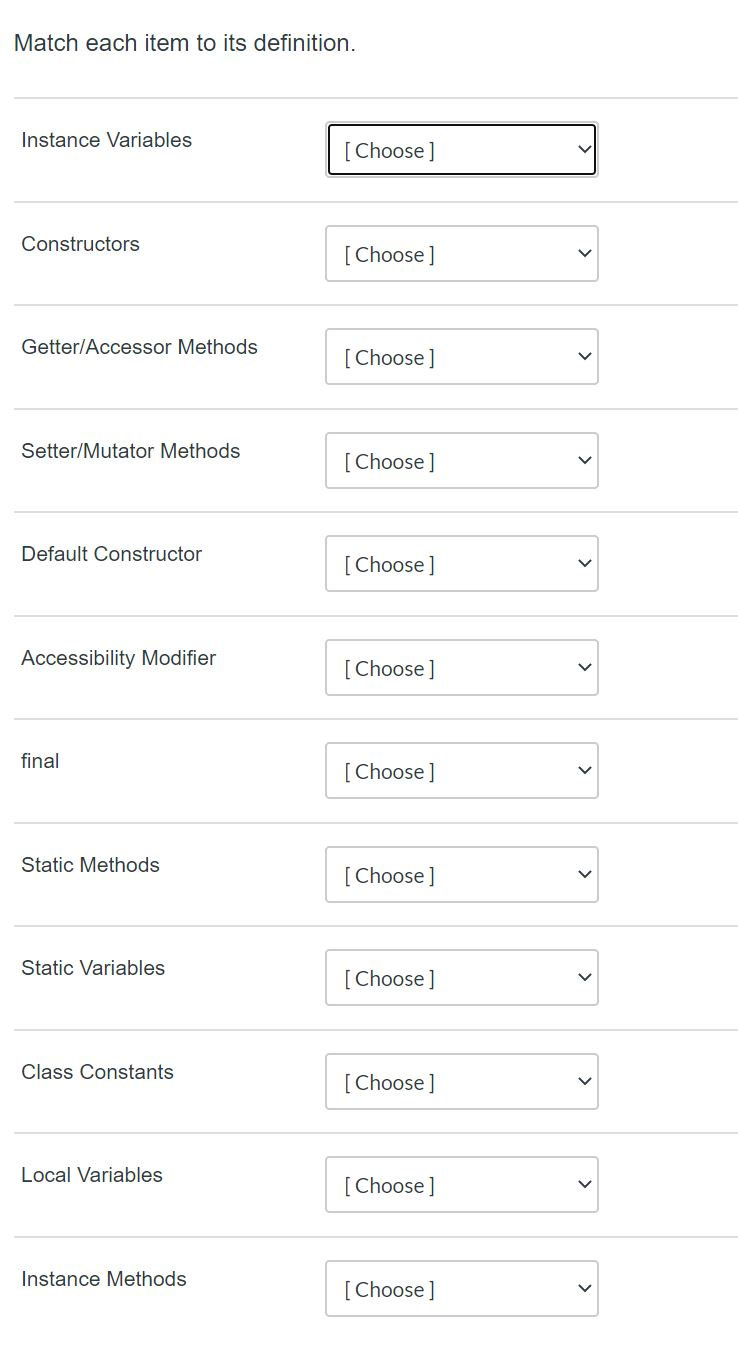Open the Setter/Mutator Methods dropdown
This screenshot has height=1349, width=738.
pyautogui.click(x=461, y=460)
